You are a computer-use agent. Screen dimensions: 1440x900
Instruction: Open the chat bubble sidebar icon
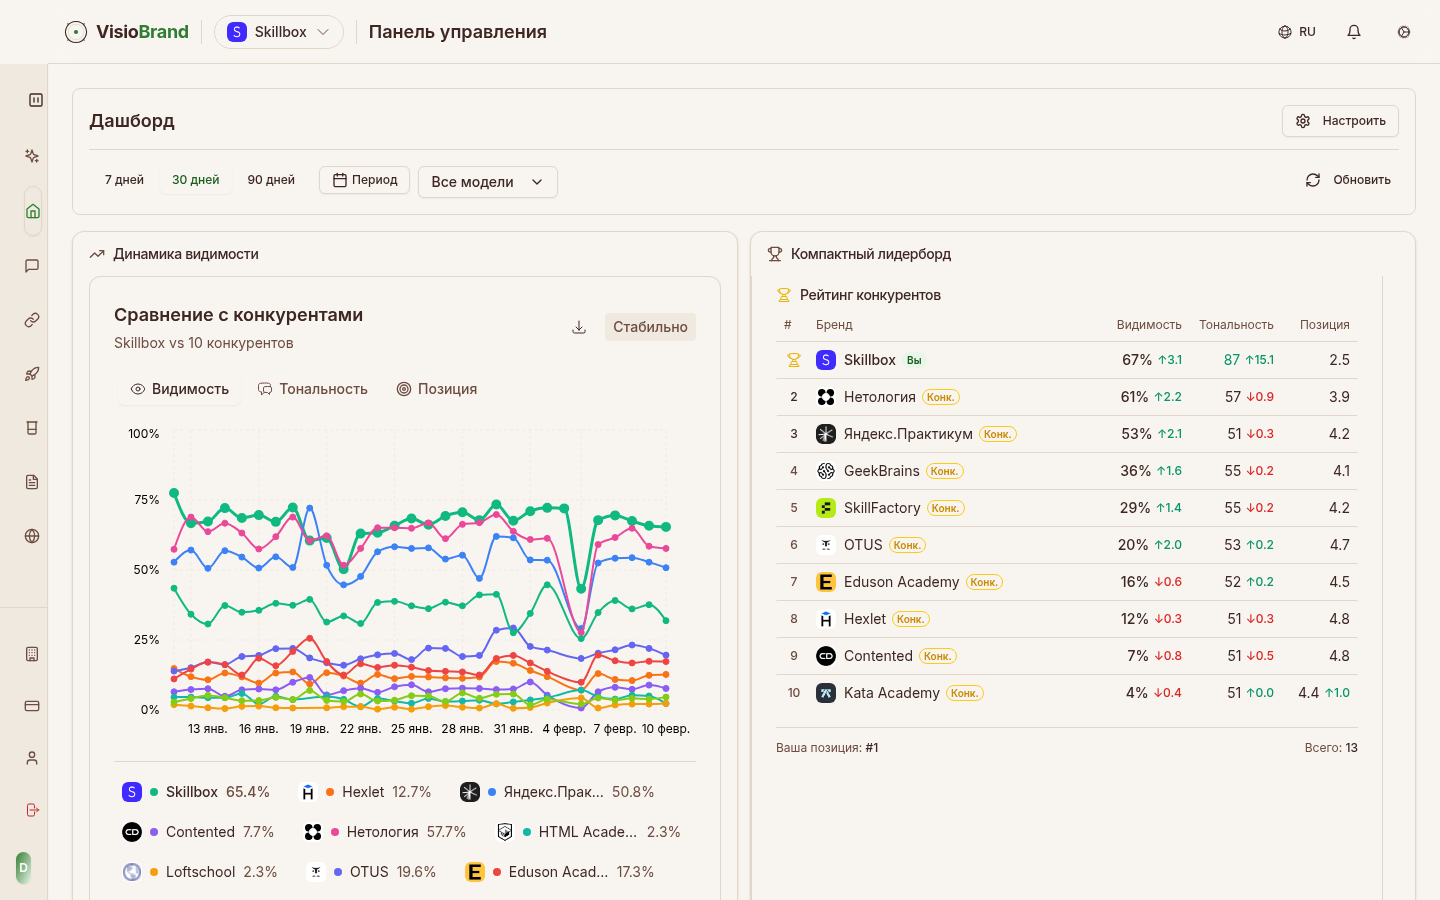32,266
